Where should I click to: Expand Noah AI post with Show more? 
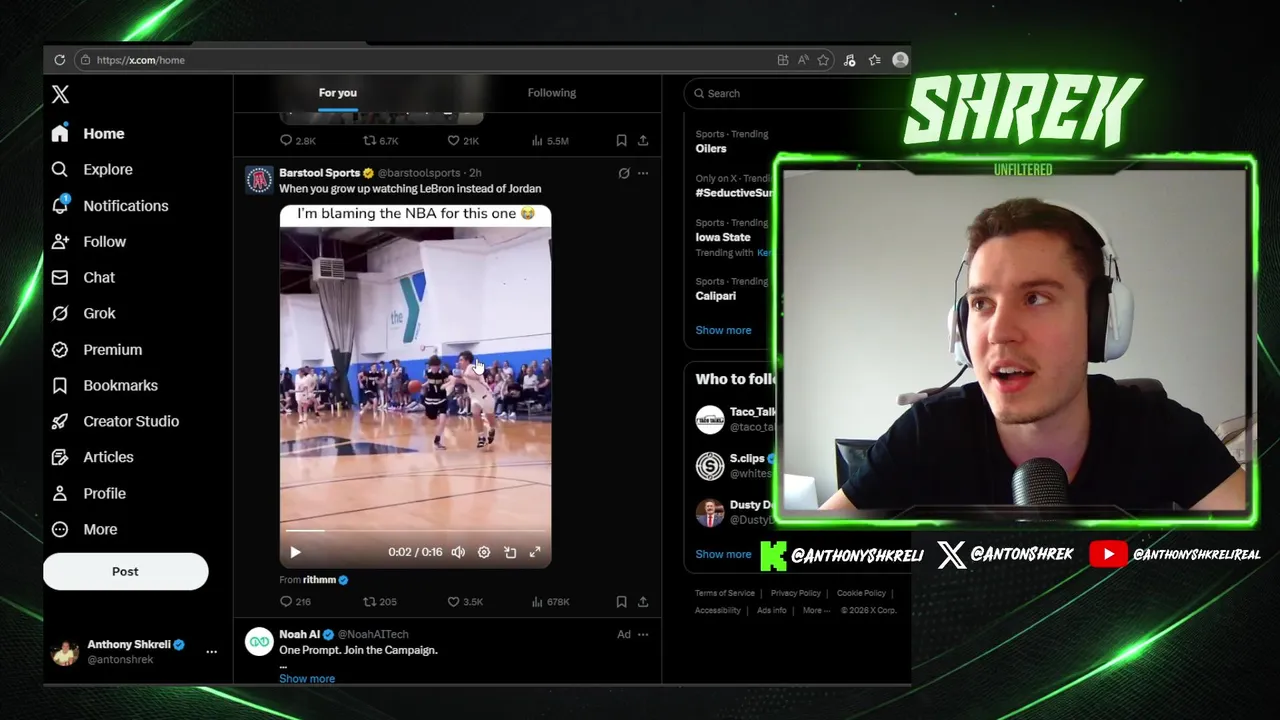tap(307, 678)
